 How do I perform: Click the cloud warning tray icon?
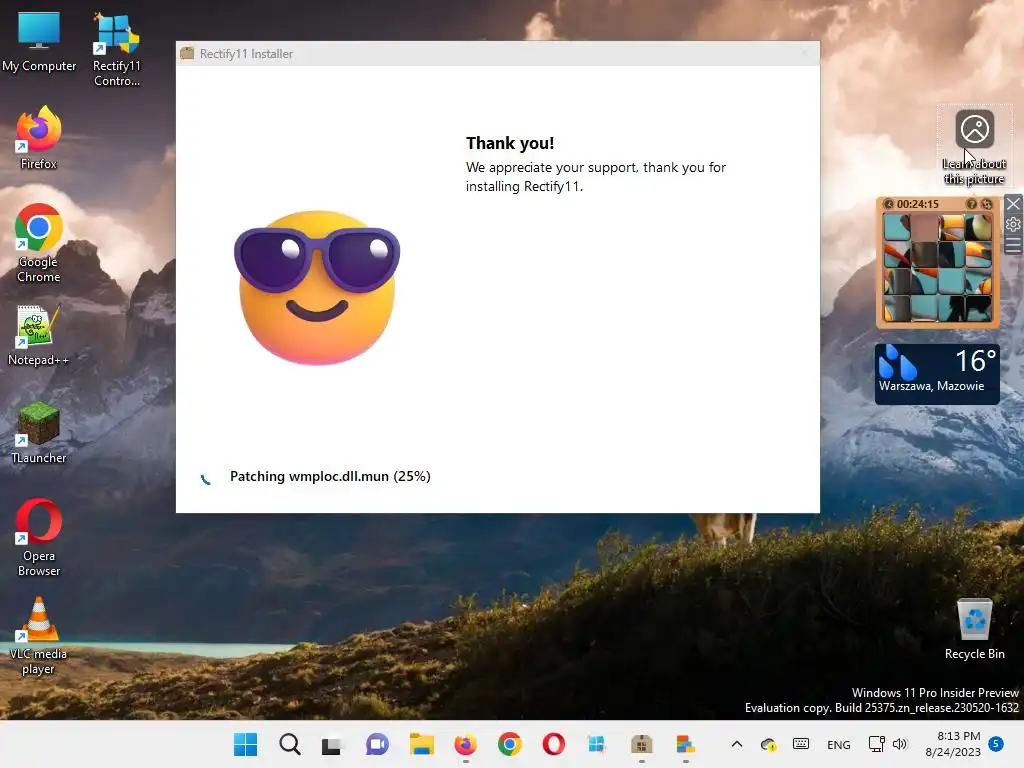click(769, 744)
